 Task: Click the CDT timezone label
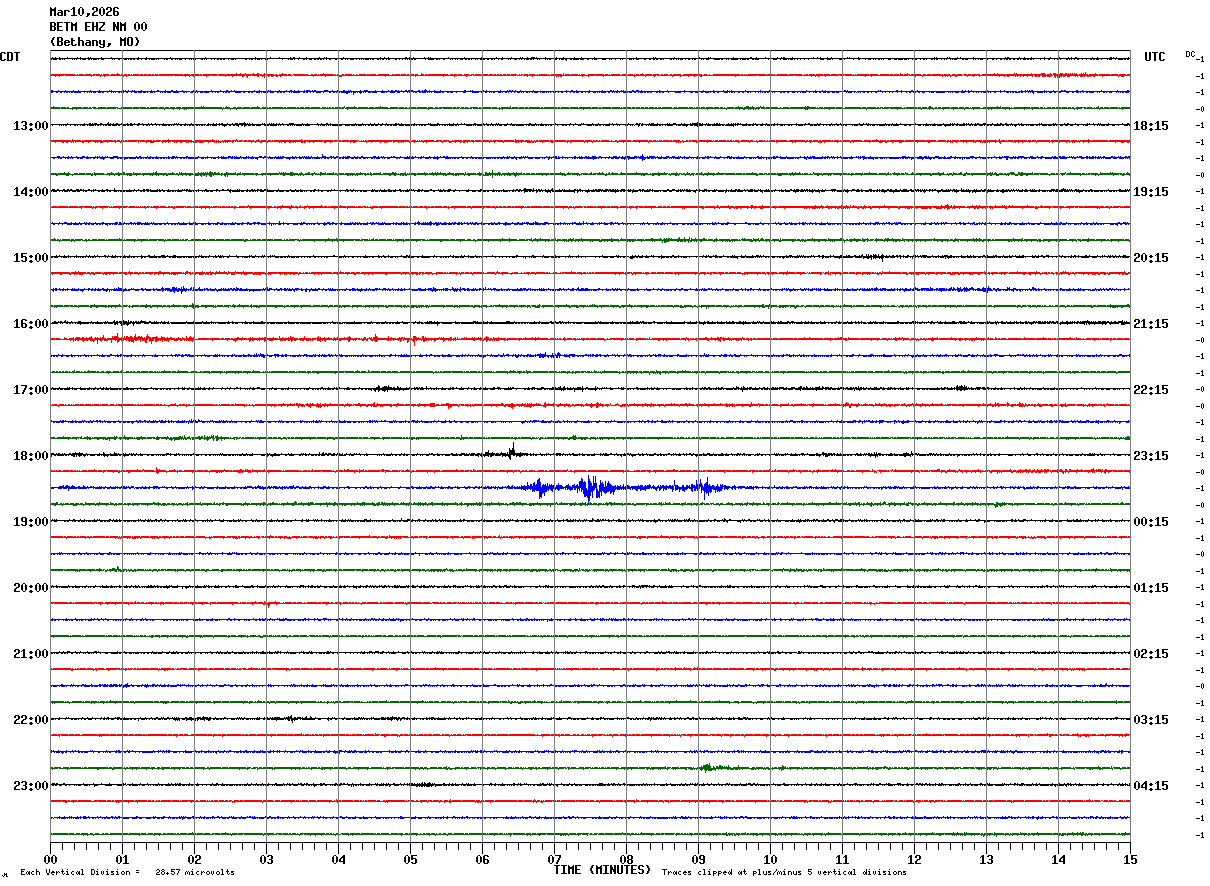pyautogui.click(x=10, y=57)
